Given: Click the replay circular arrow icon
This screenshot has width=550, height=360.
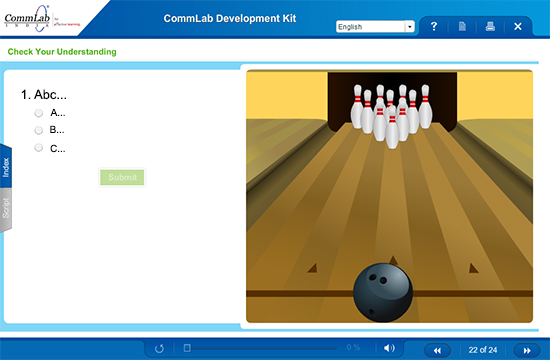Looking at the screenshot, I should click(159, 348).
